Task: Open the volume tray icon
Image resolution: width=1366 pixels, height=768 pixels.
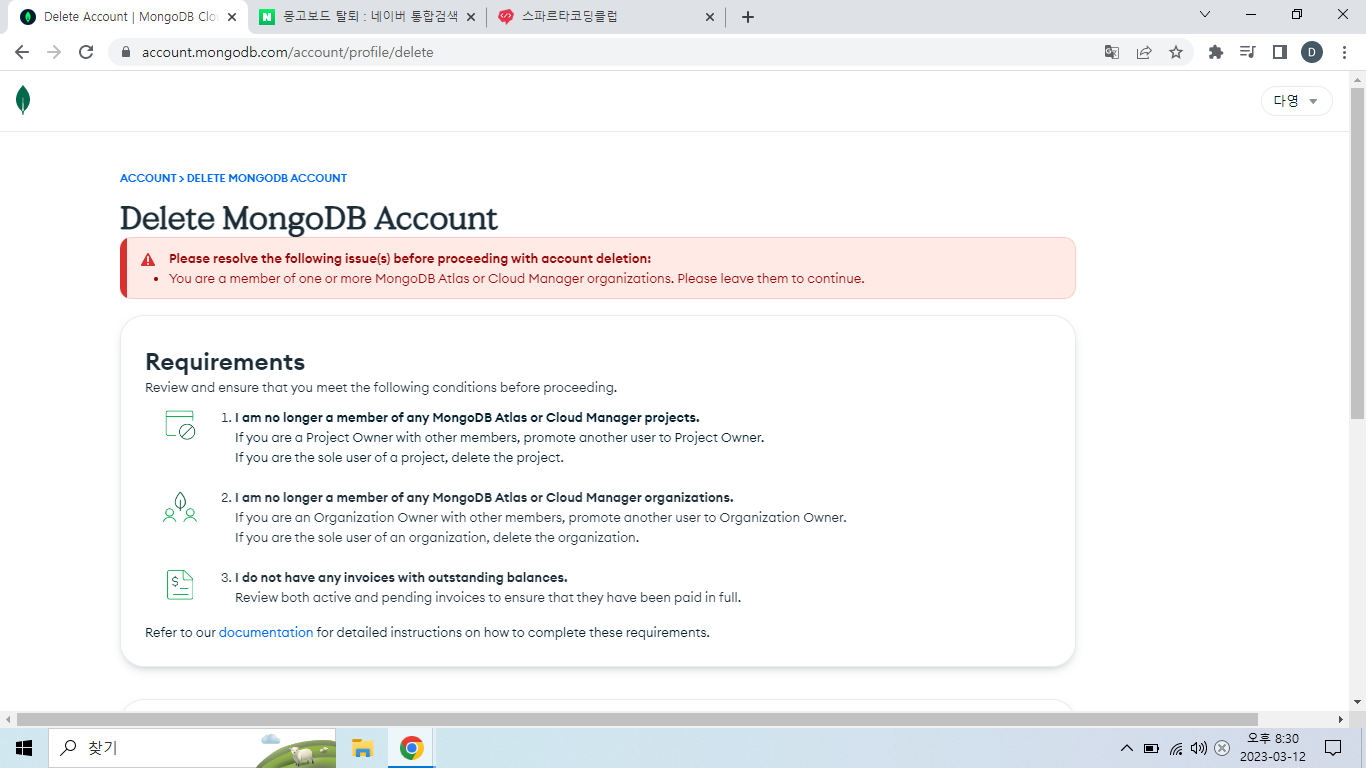Action: click(x=1199, y=748)
